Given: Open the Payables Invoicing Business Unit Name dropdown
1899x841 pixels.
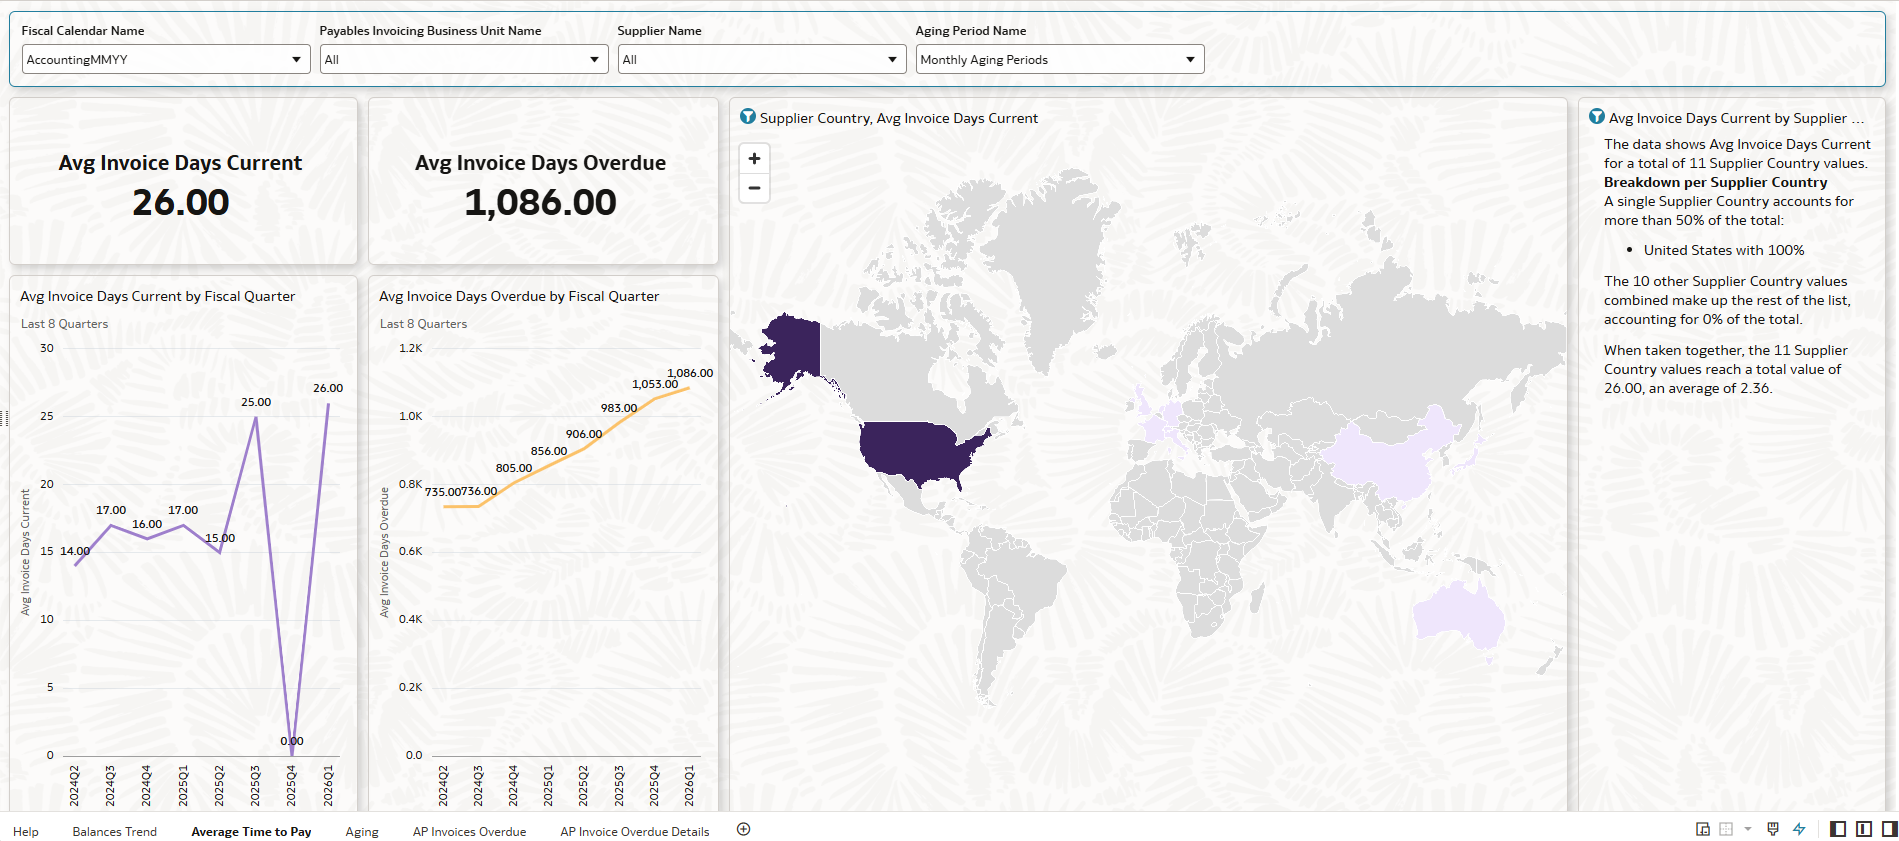Looking at the screenshot, I should tap(464, 59).
